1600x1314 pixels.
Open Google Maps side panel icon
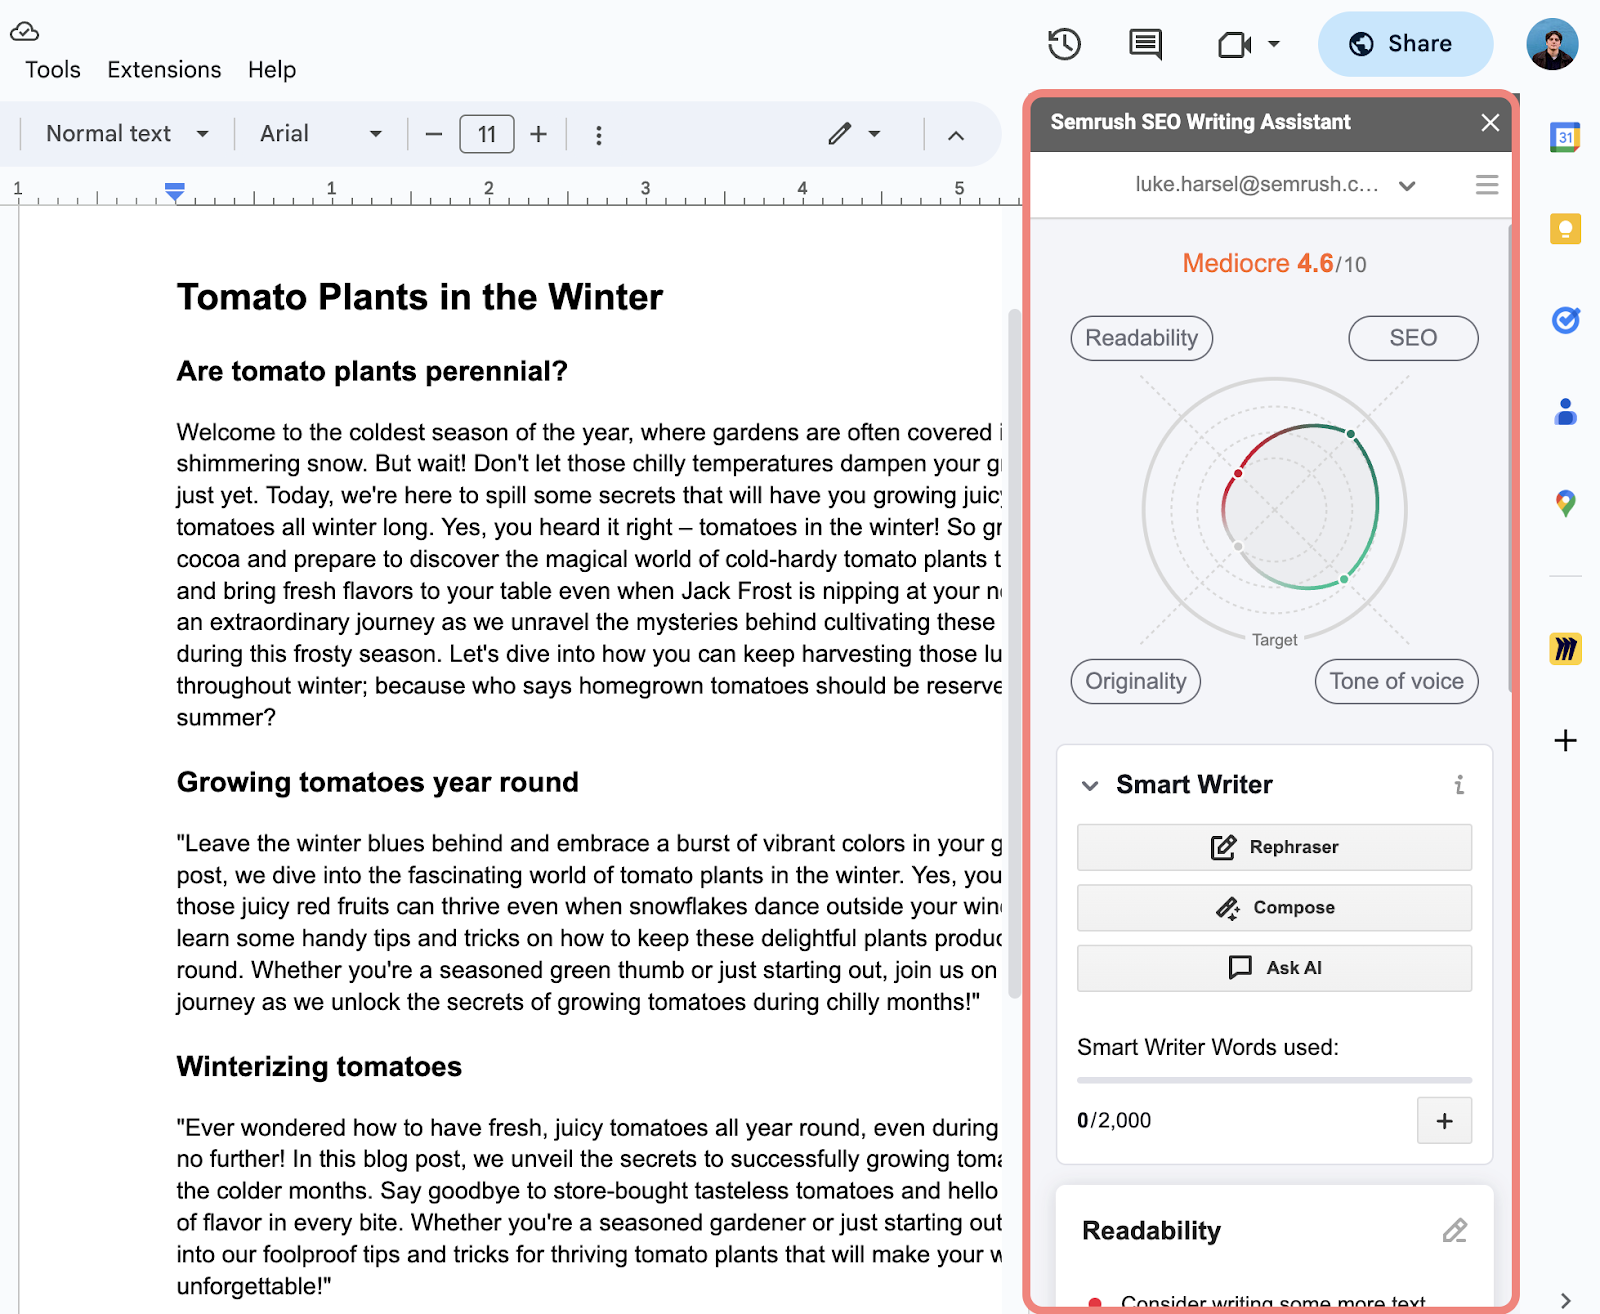pyautogui.click(x=1565, y=503)
